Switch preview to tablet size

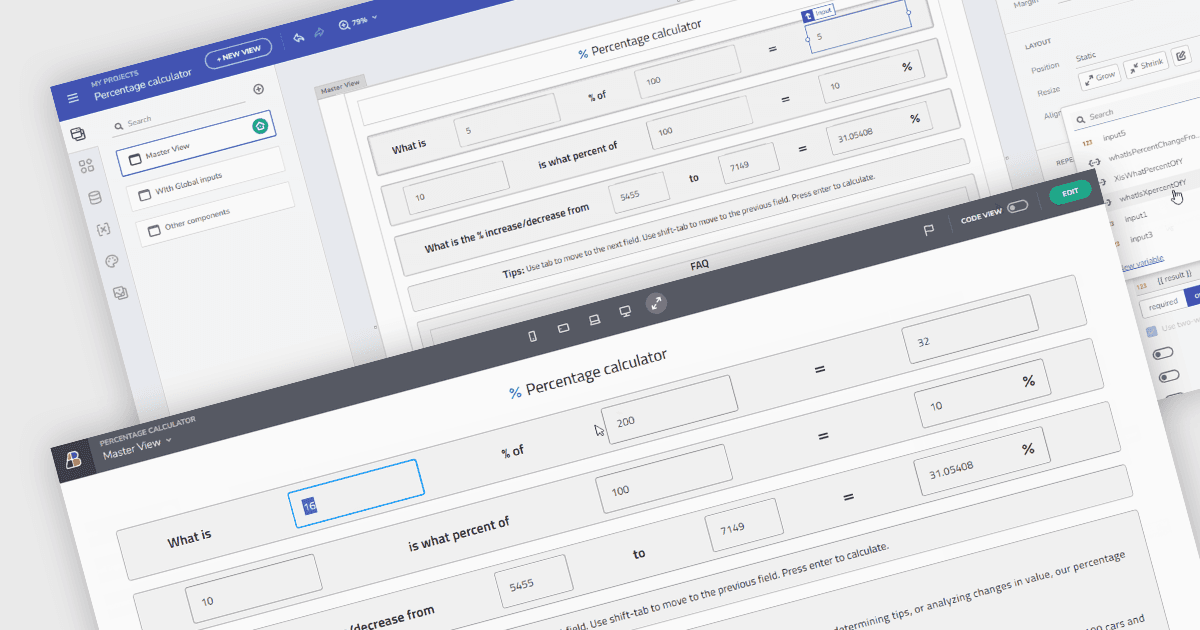click(563, 327)
